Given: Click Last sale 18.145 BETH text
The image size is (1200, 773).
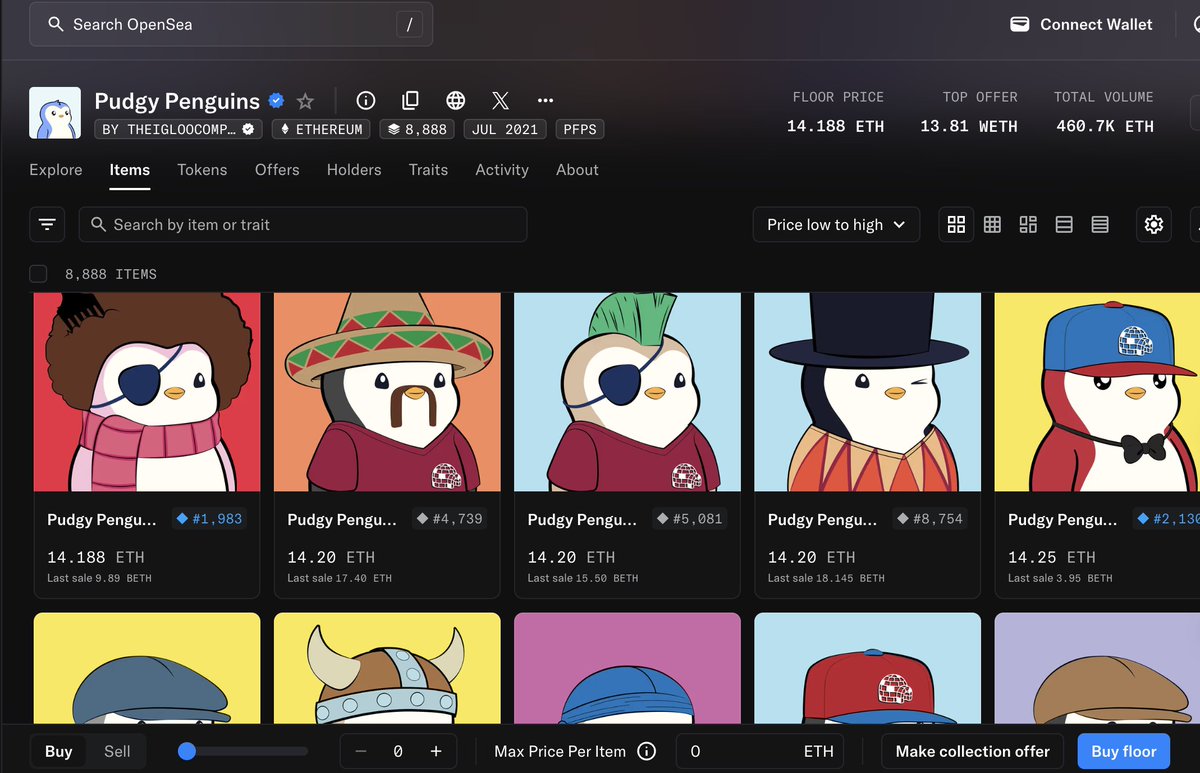Looking at the screenshot, I should (826, 578).
